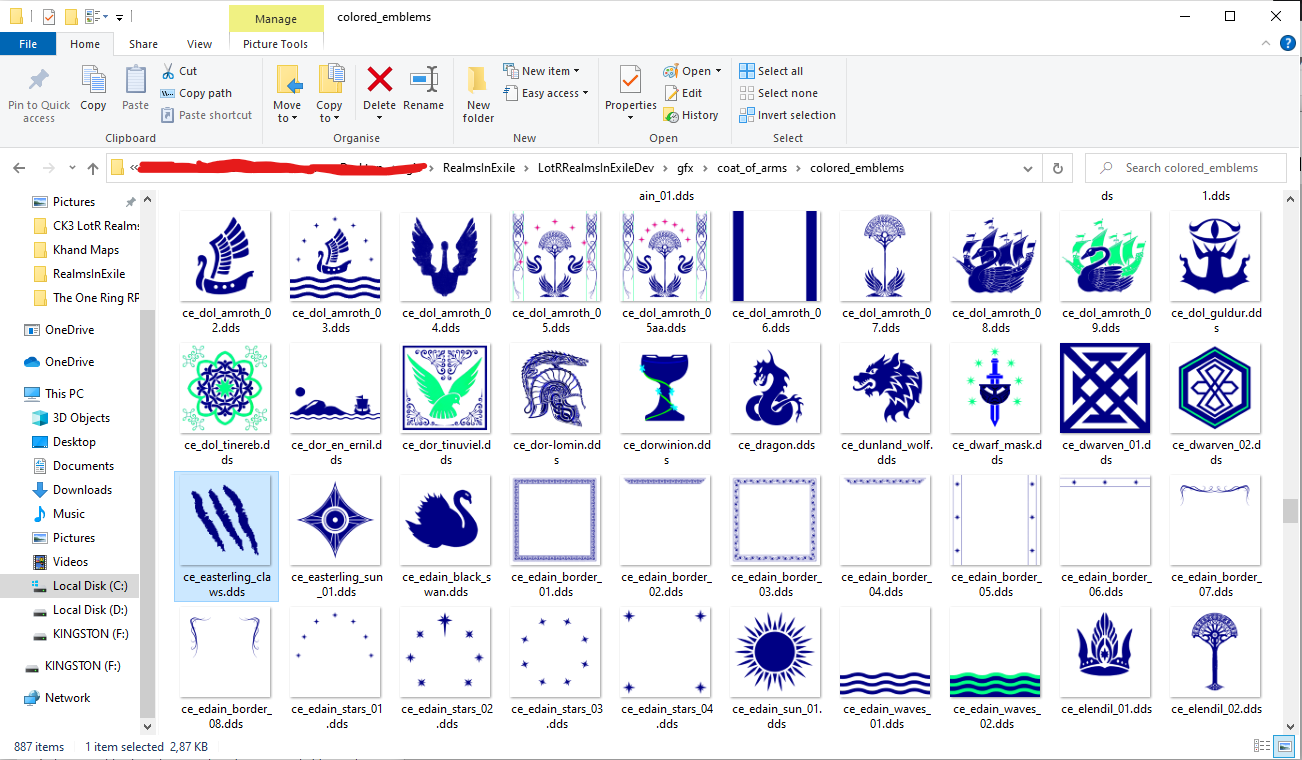Switch to the View ribbon tab

[200, 44]
